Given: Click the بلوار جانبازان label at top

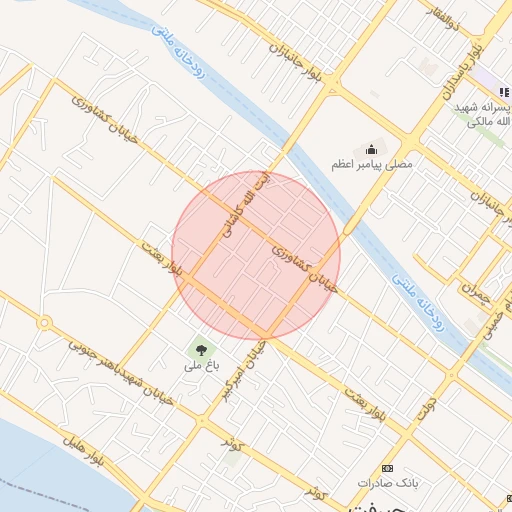Looking at the screenshot, I should click(x=296, y=62).
